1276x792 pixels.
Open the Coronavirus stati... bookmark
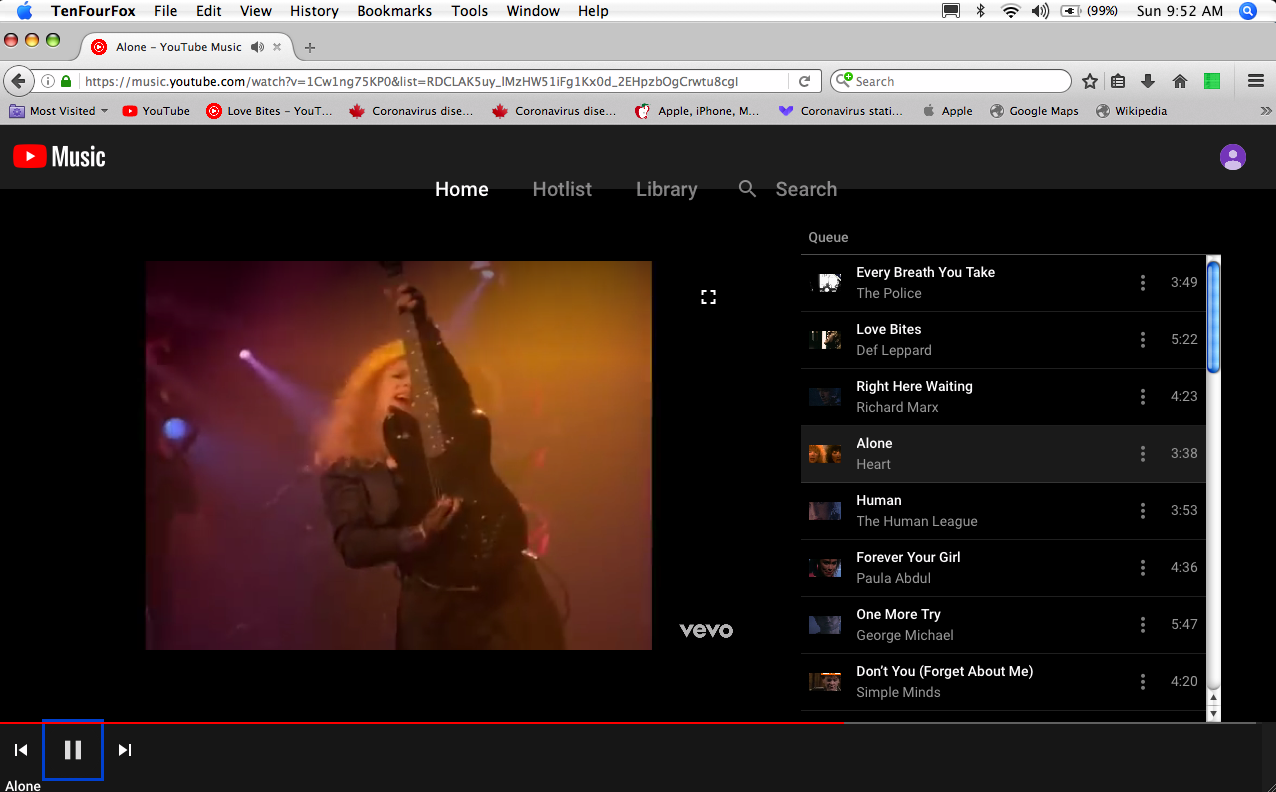point(841,111)
